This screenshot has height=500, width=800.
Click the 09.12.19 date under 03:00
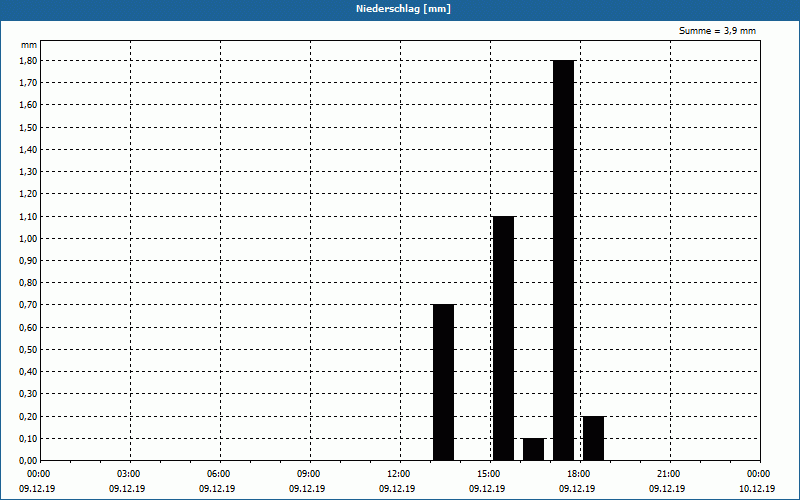point(127,489)
